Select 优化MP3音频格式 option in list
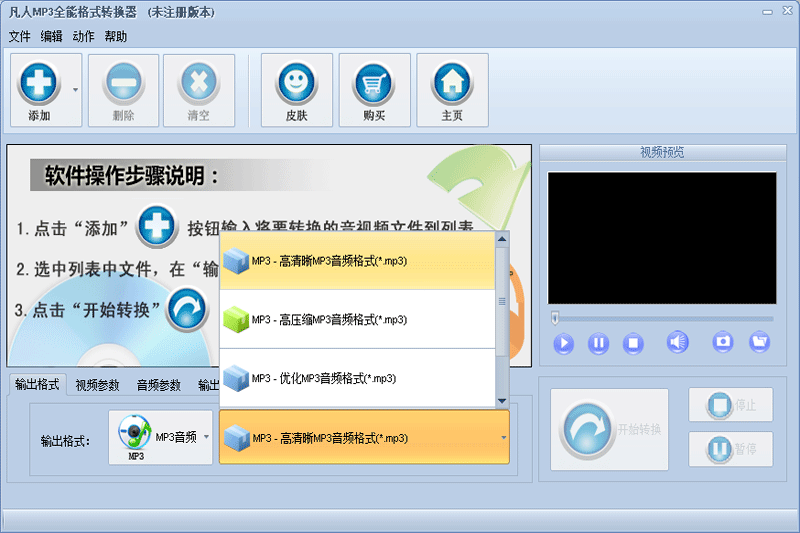The image size is (800, 533). click(x=357, y=378)
